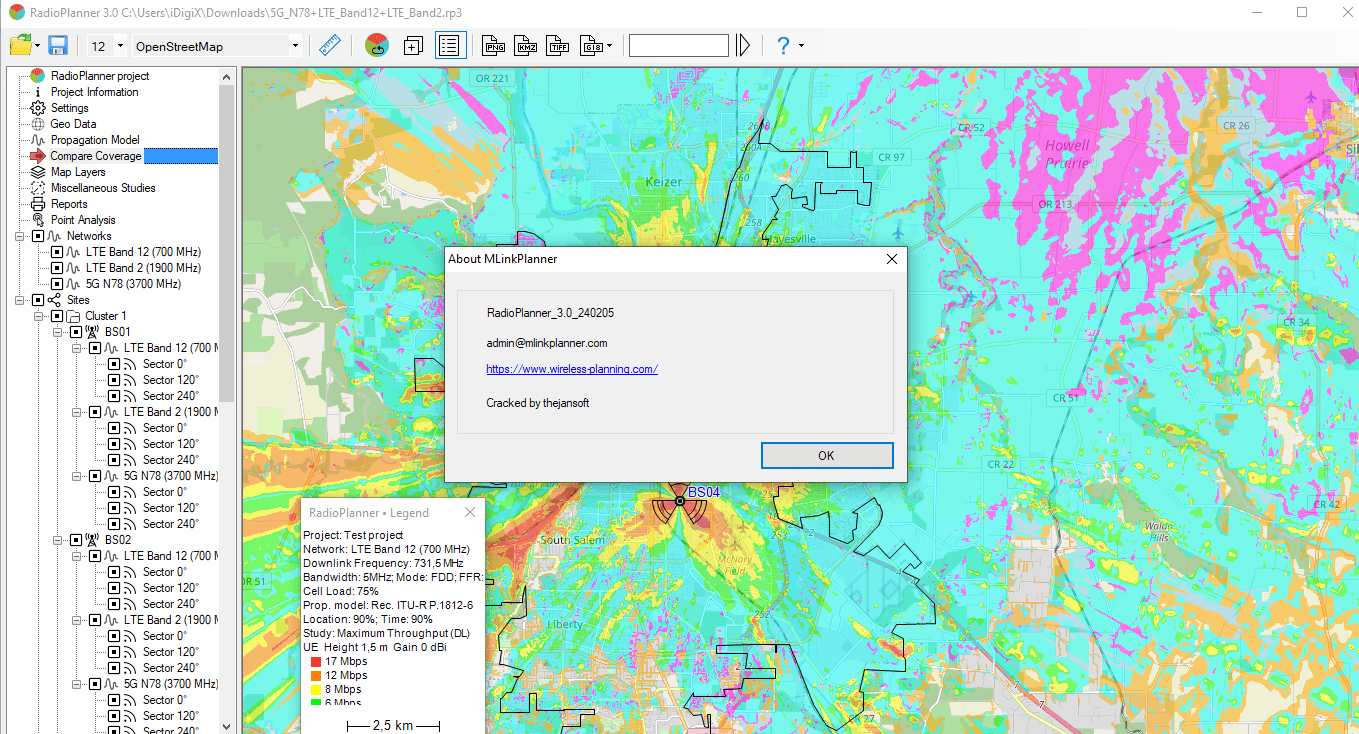The image size is (1359, 734).
Task: Click the tree panel scroll-down arrow
Action: [x=227, y=726]
